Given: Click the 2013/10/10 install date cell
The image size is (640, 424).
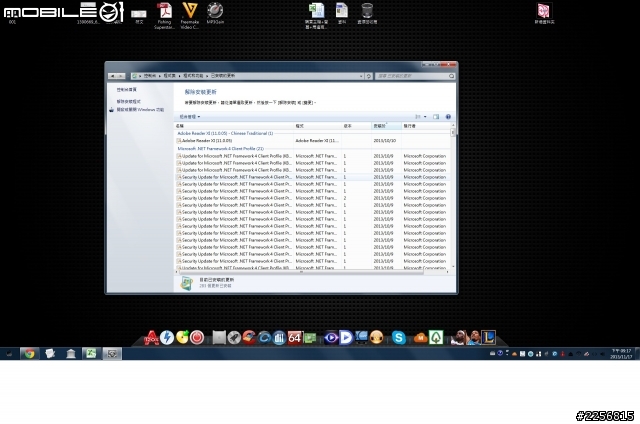Looking at the screenshot, I should click(x=384, y=141).
